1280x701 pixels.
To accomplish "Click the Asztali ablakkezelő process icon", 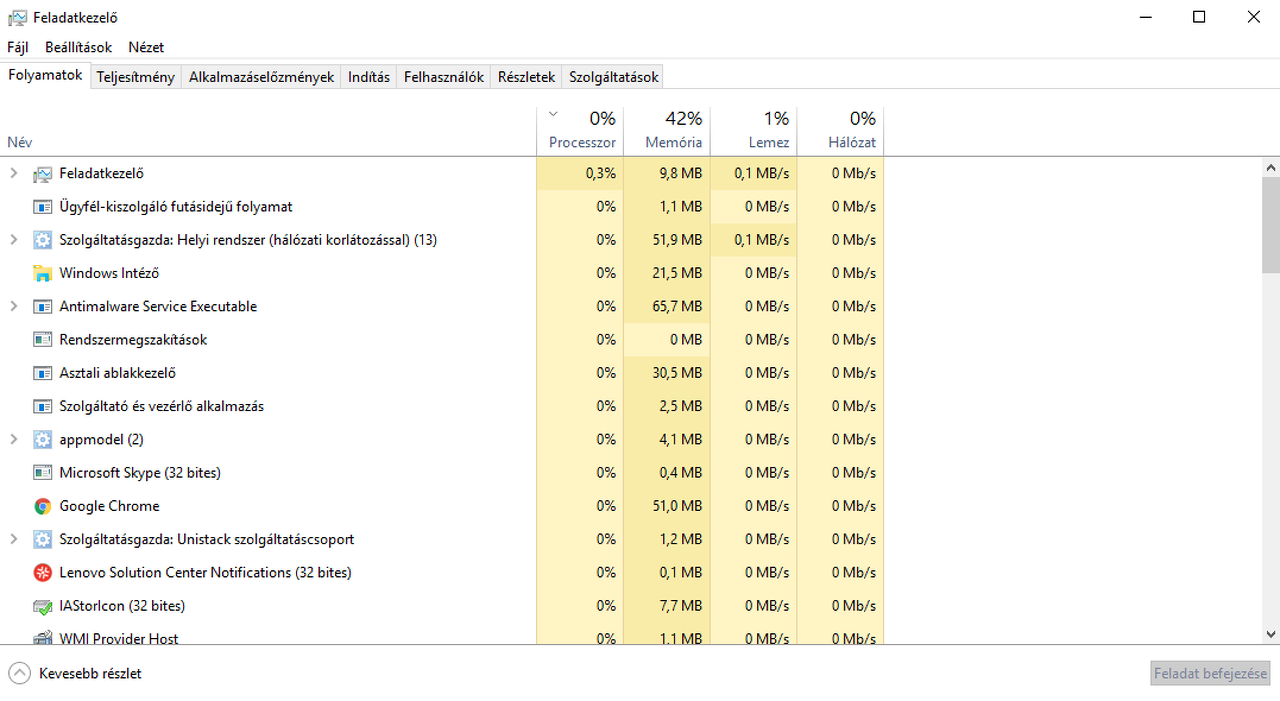I will (42, 373).
